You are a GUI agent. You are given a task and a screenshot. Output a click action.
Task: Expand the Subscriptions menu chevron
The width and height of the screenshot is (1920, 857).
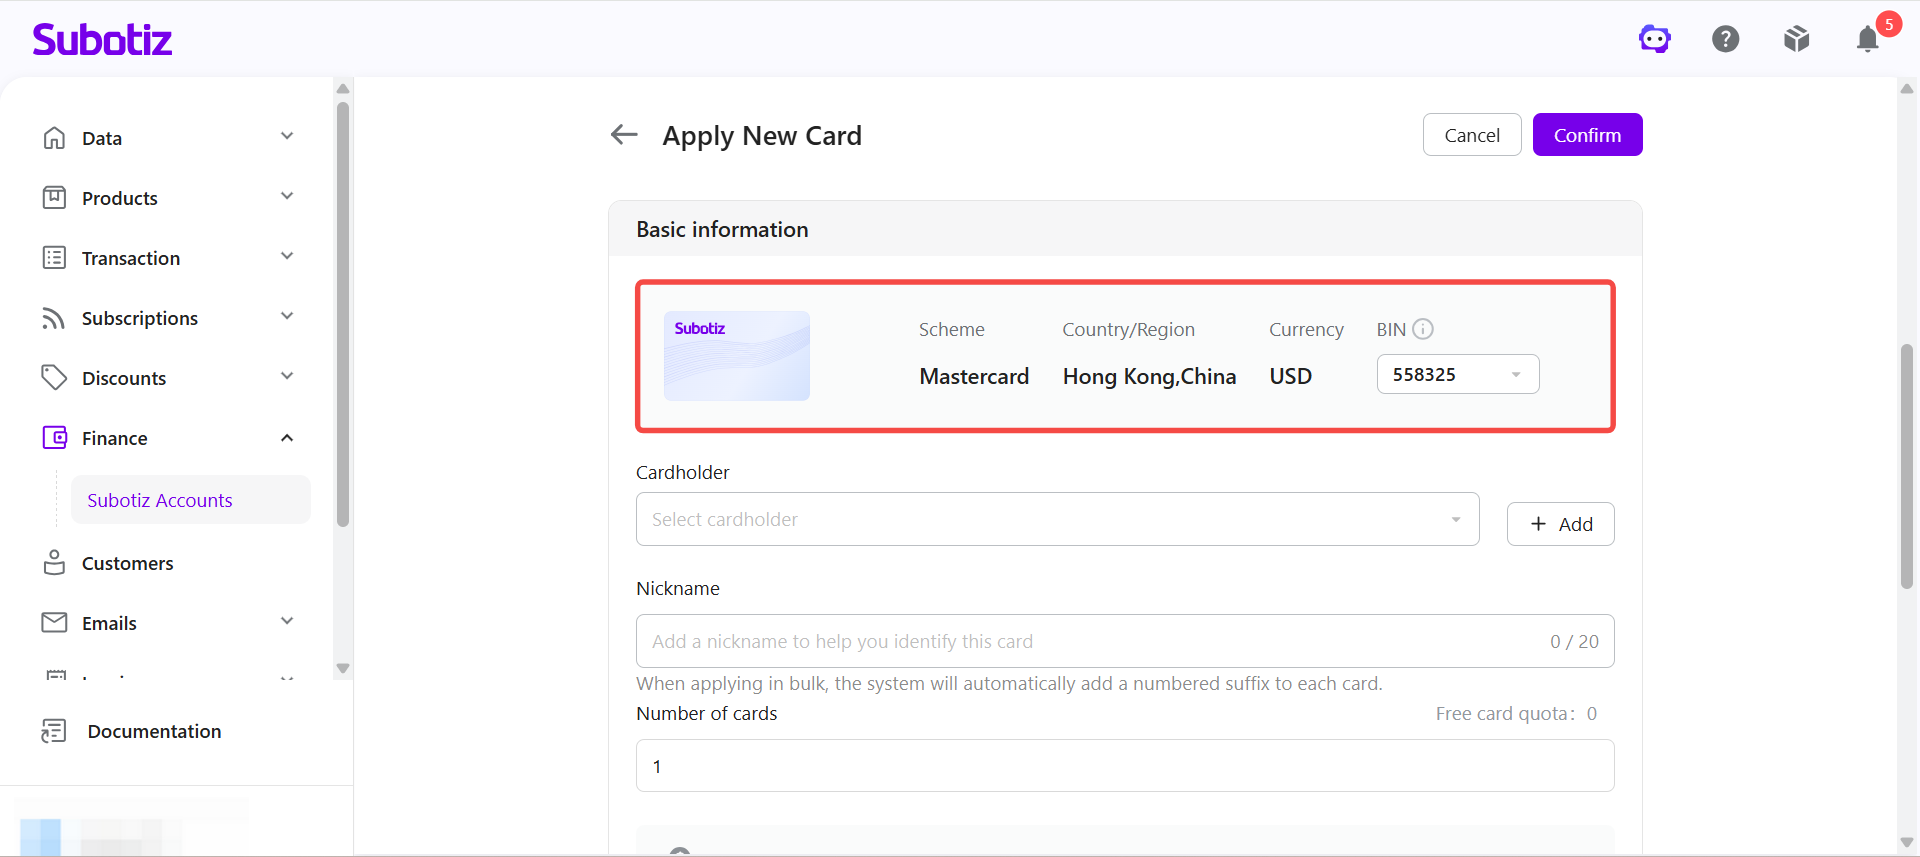(x=287, y=316)
